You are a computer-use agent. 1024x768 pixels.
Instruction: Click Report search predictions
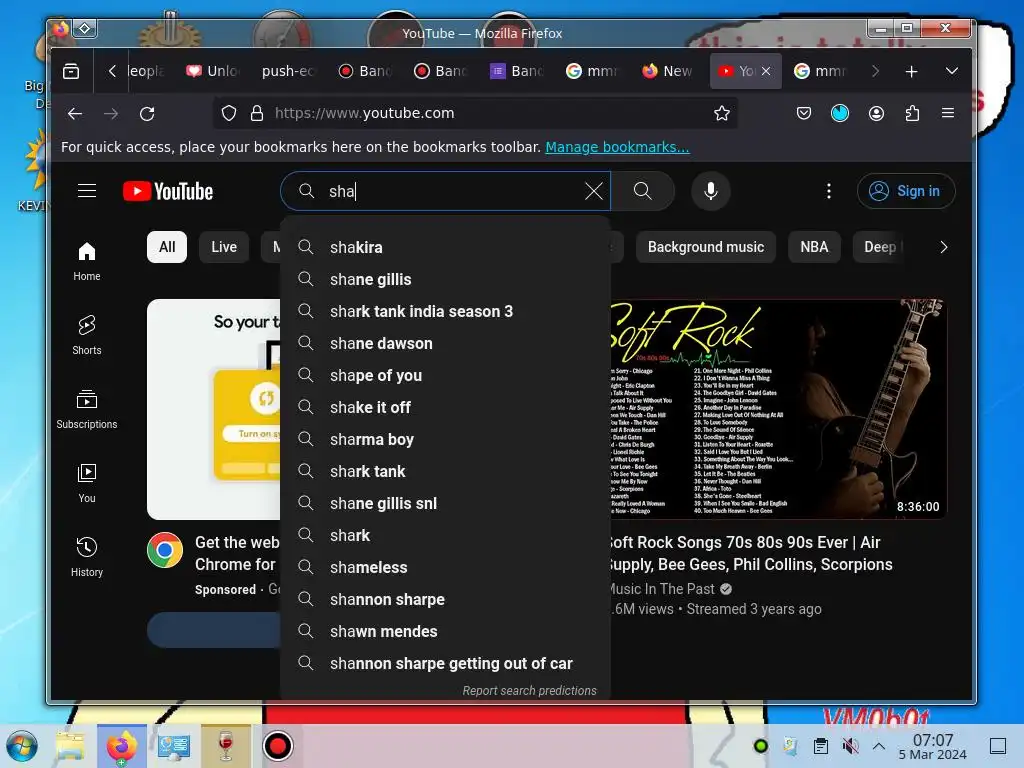[x=530, y=690]
